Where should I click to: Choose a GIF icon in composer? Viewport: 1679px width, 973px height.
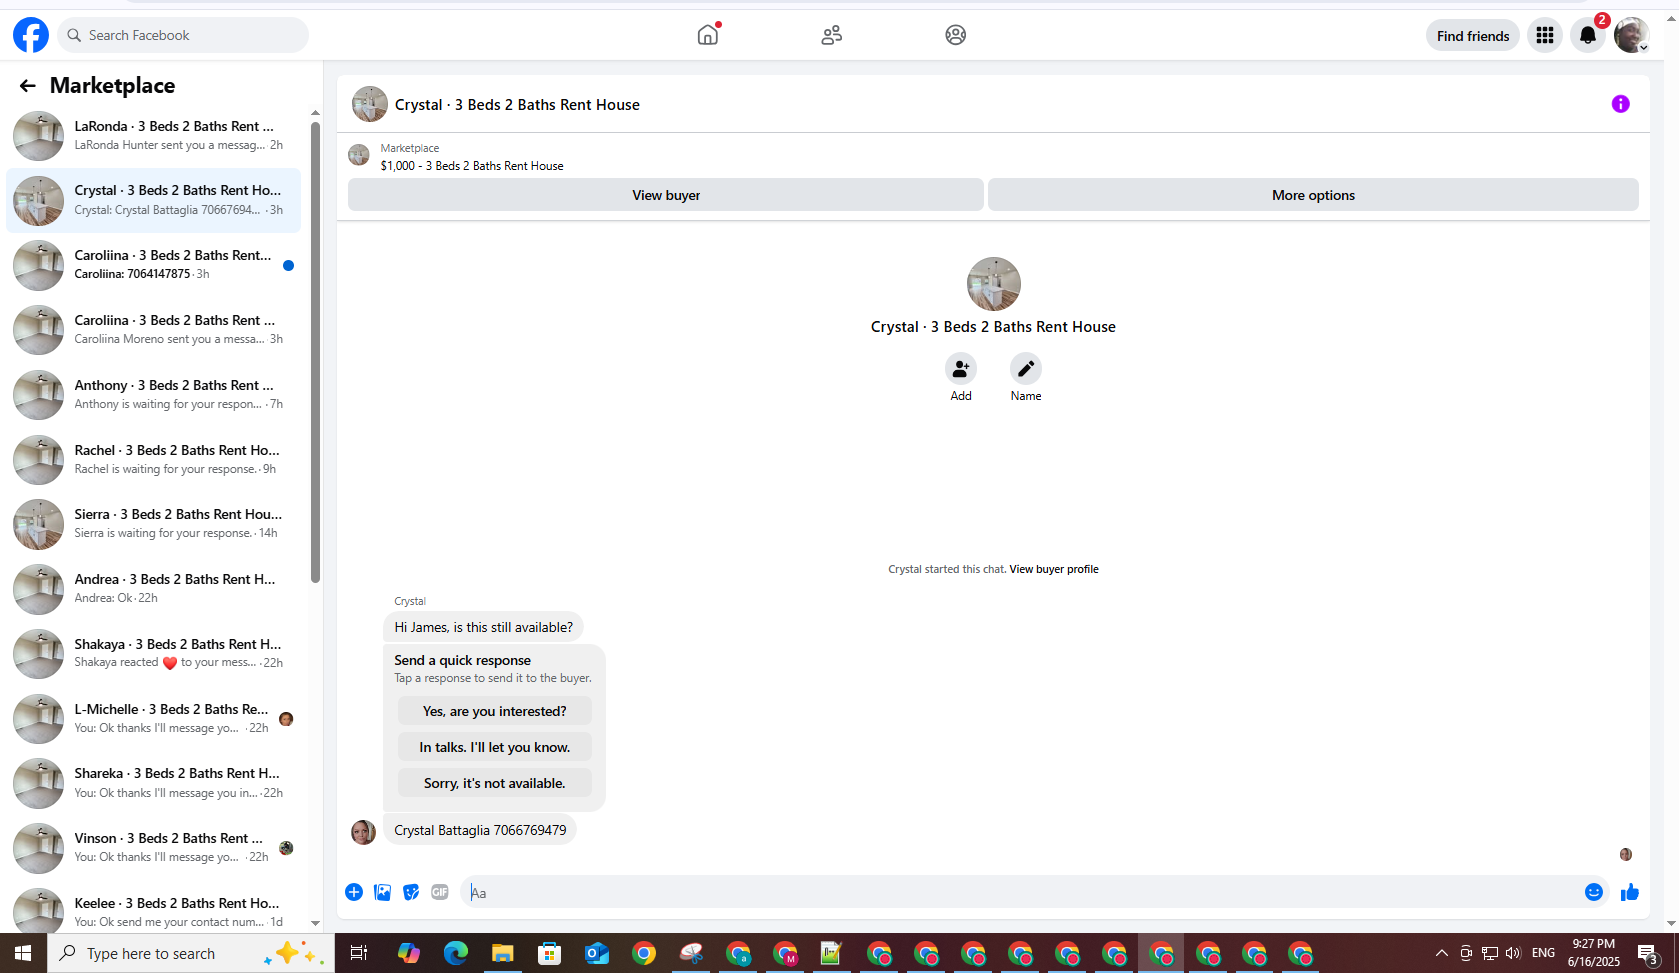tap(440, 892)
